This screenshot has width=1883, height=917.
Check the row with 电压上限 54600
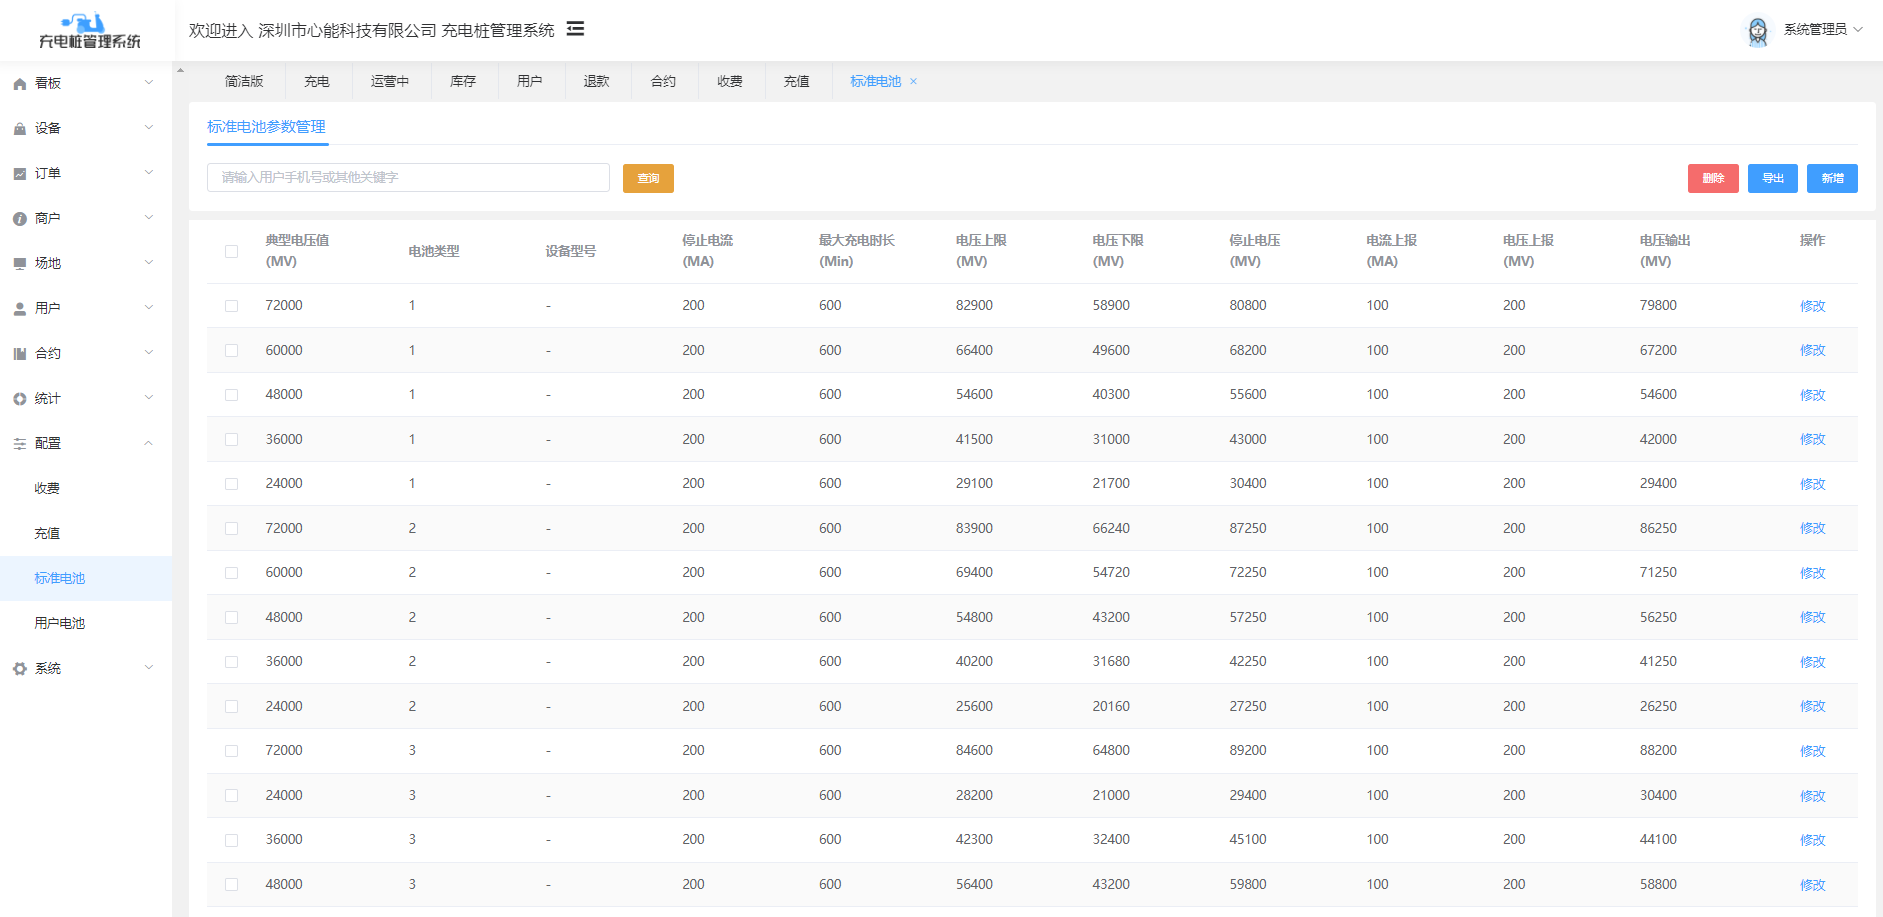(x=232, y=395)
